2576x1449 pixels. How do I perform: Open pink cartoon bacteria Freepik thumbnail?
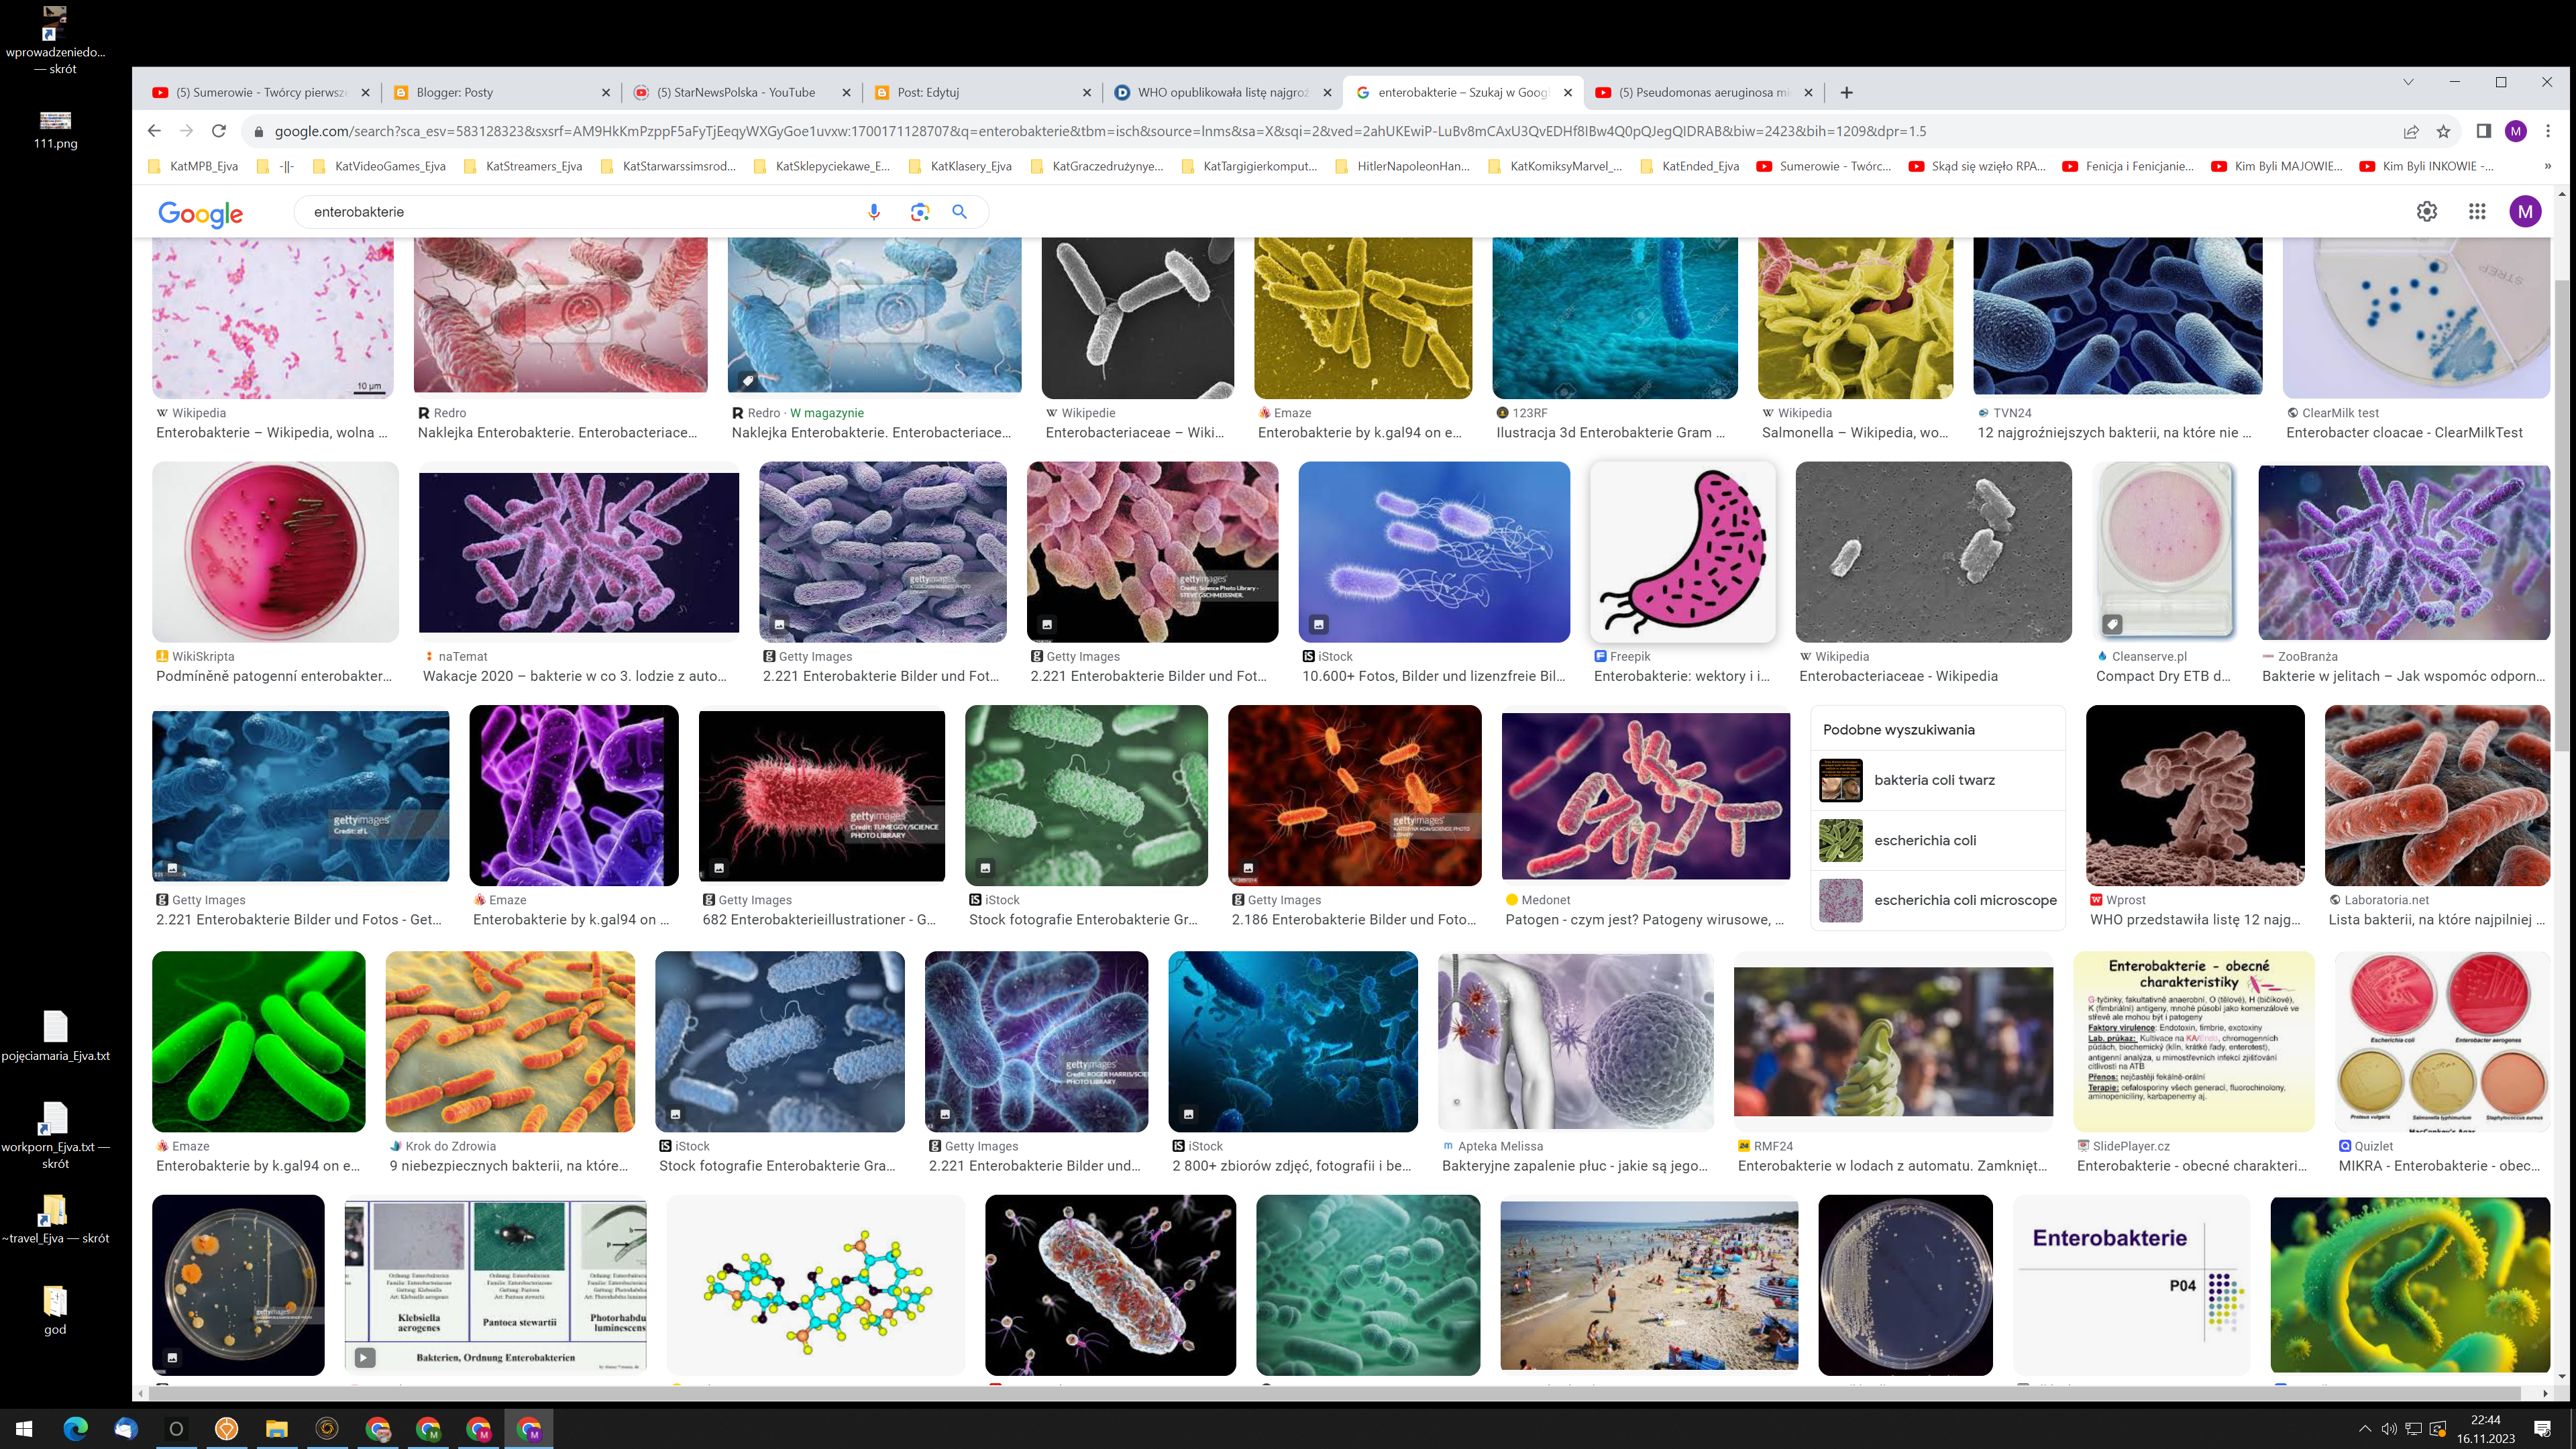[x=1682, y=552]
